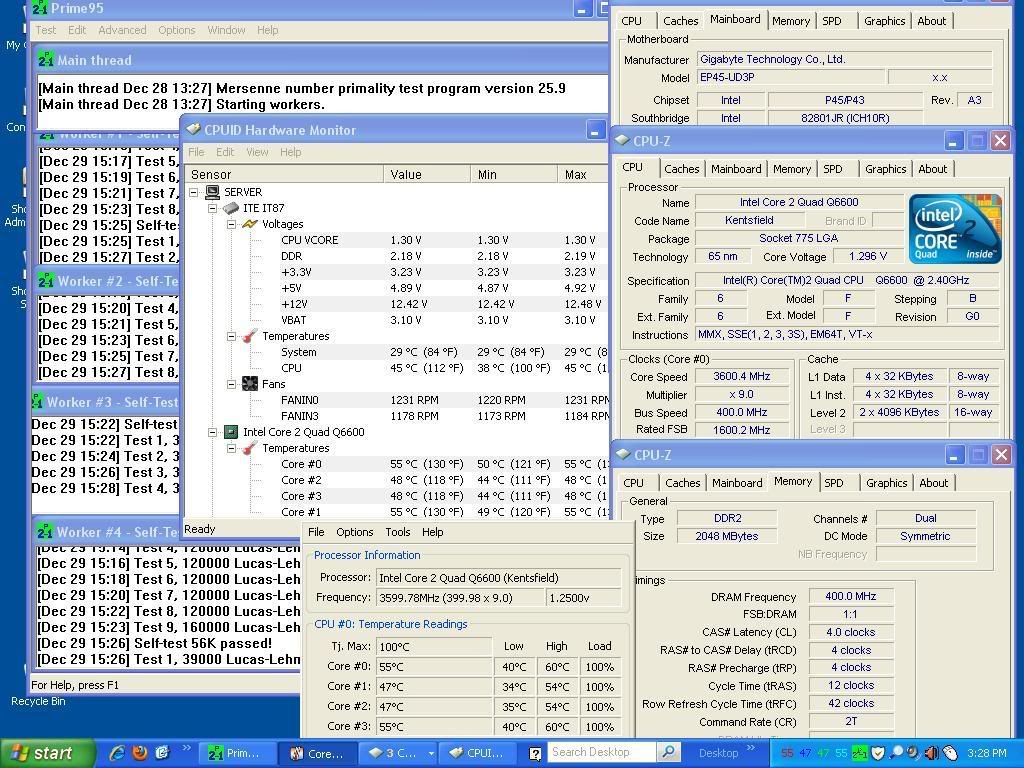Click the ITE IT87 chip icon

[231, 208]
